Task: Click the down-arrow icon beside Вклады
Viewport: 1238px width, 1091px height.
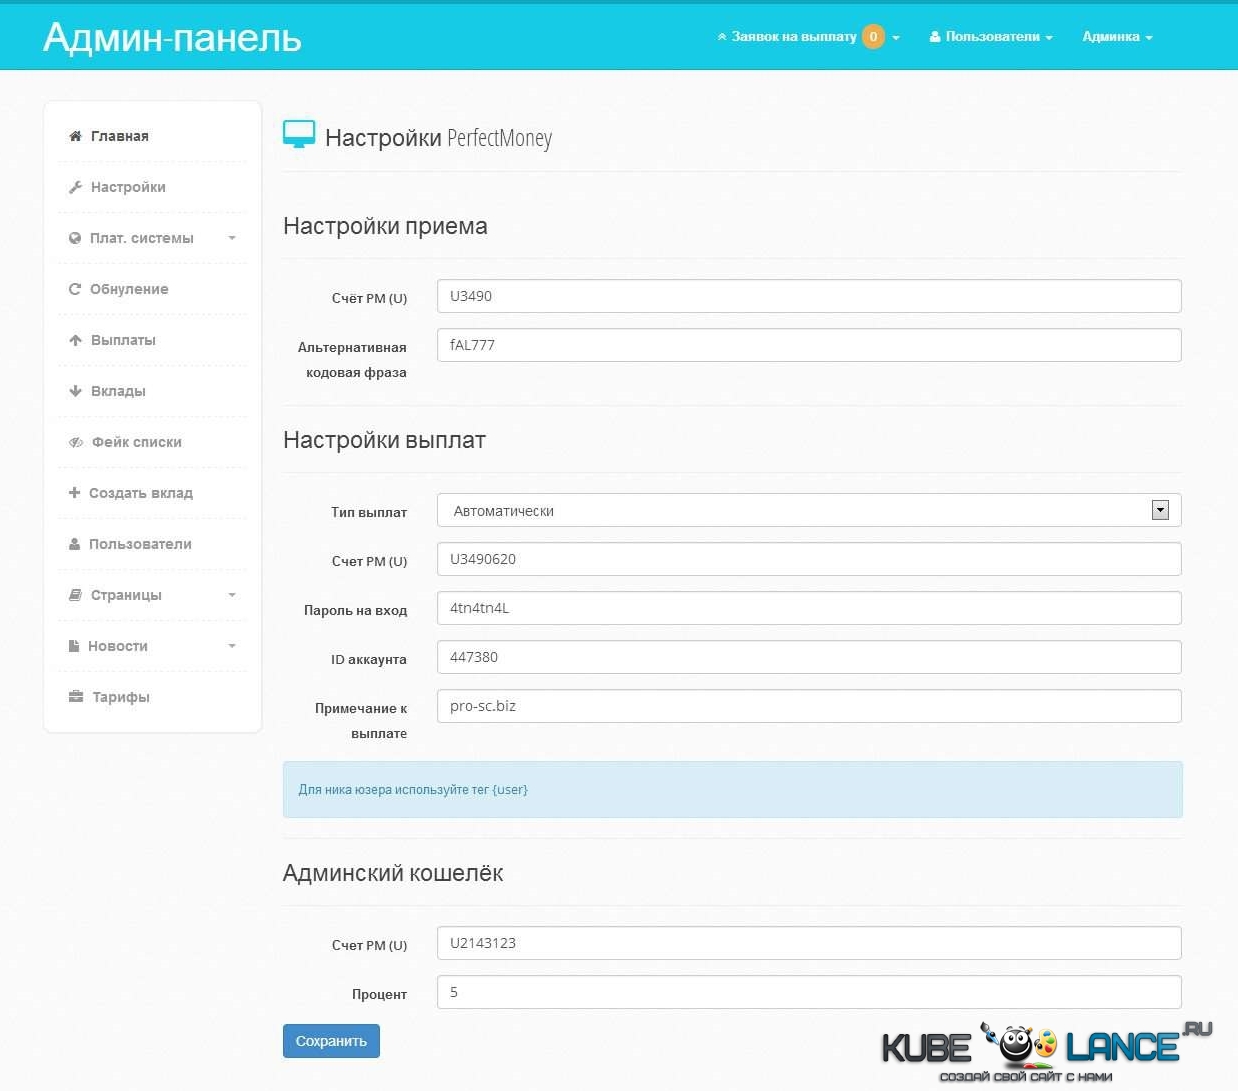Action: (75, 391)
